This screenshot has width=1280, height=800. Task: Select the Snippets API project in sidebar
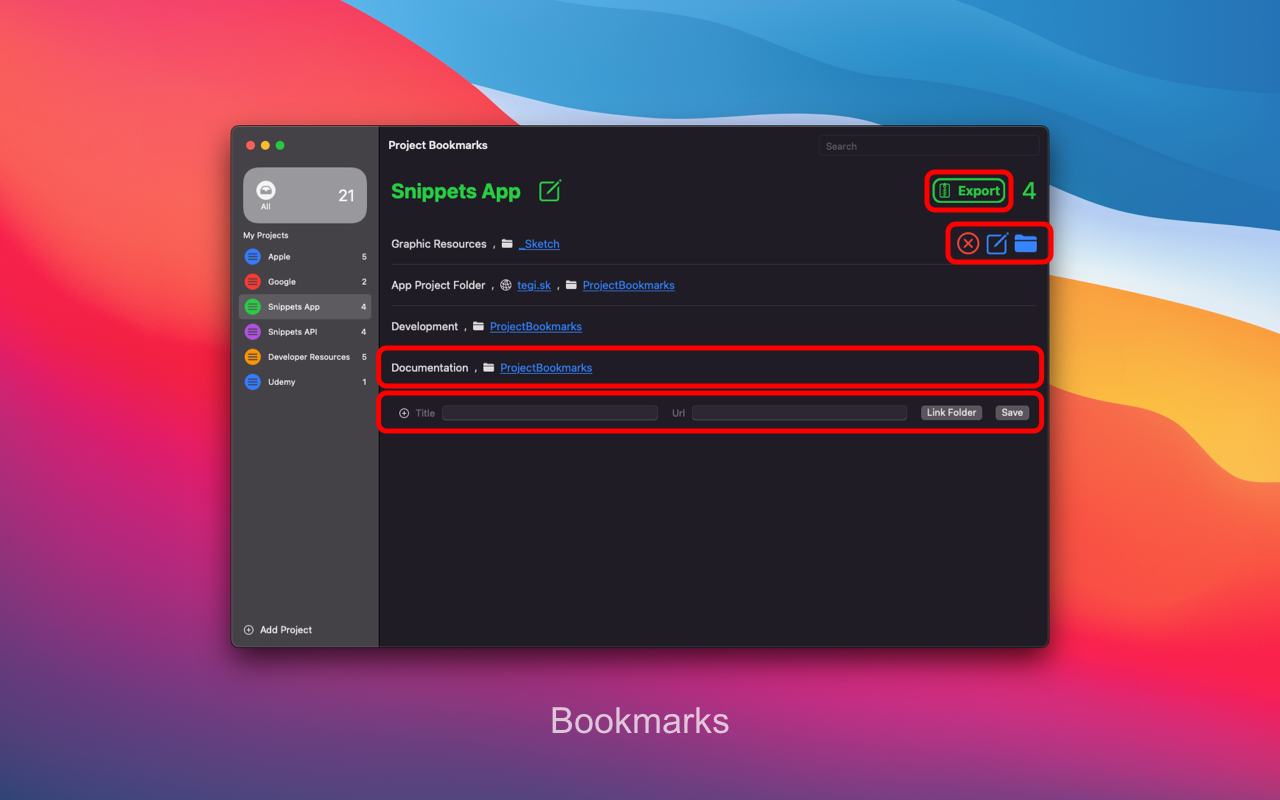tap(305, 332)
